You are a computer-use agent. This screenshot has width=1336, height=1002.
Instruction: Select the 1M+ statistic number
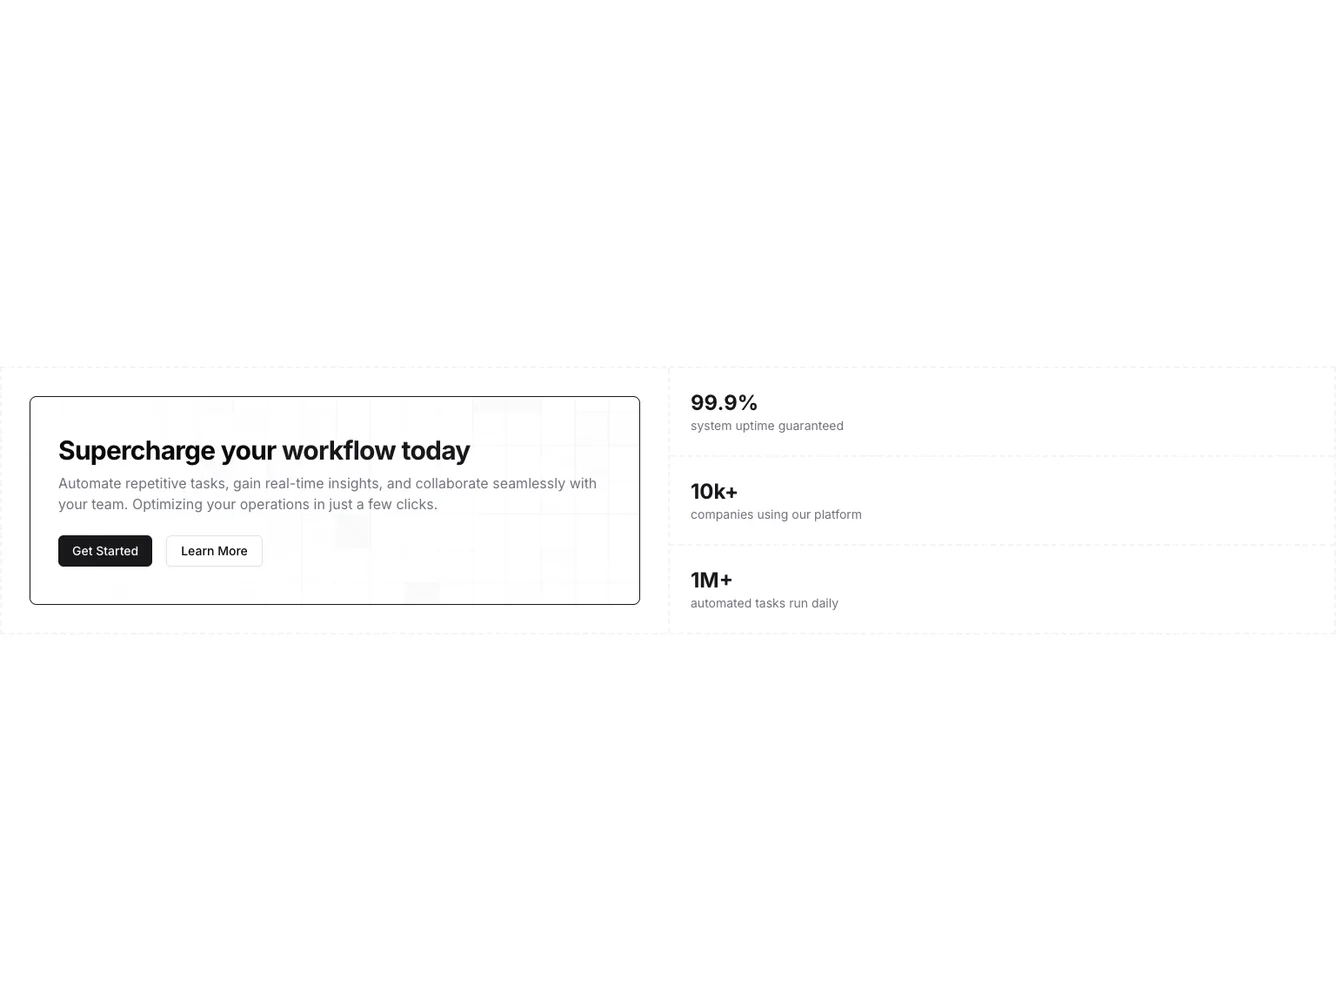pos(711,580)
